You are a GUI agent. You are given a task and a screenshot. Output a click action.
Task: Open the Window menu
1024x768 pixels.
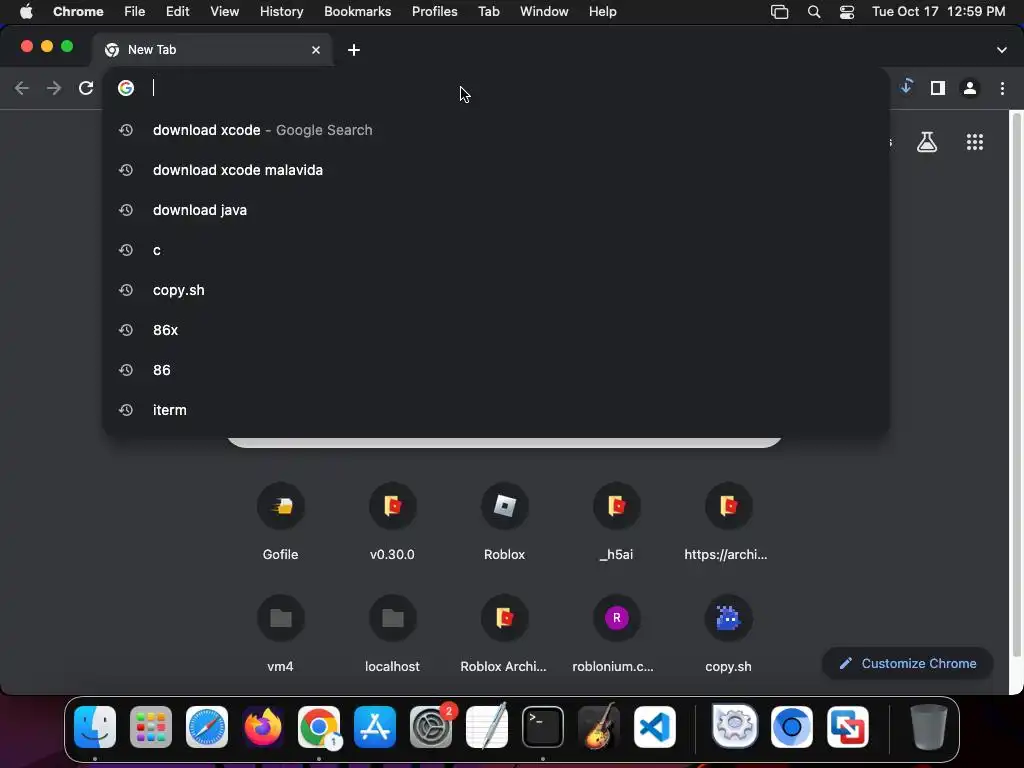pos(544,12)
